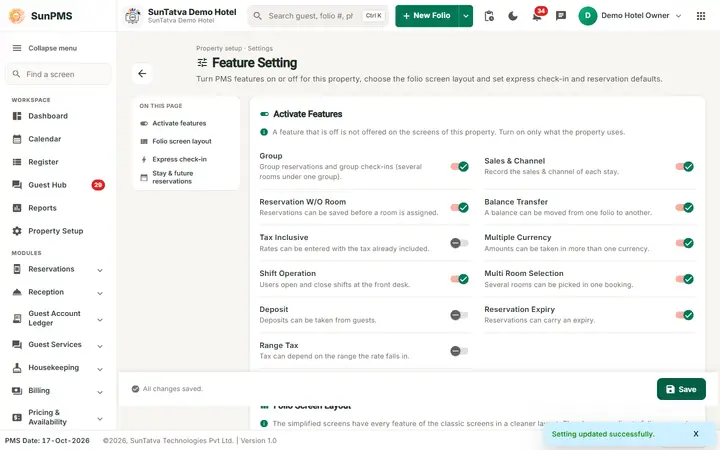The width and height of the screenshot is (720, 450).
Task: Jump to Activate features section
Action: (x=185, y=123)
